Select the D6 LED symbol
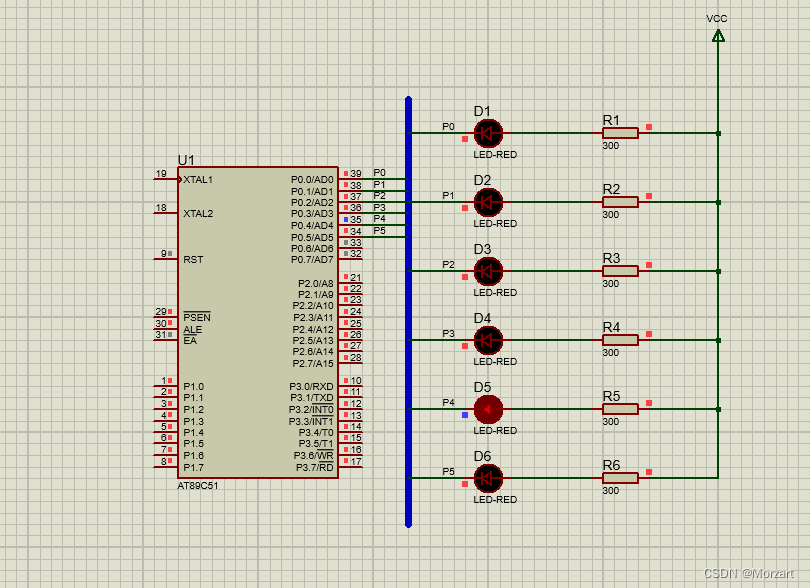810x588 pixels. coord(488,478)
